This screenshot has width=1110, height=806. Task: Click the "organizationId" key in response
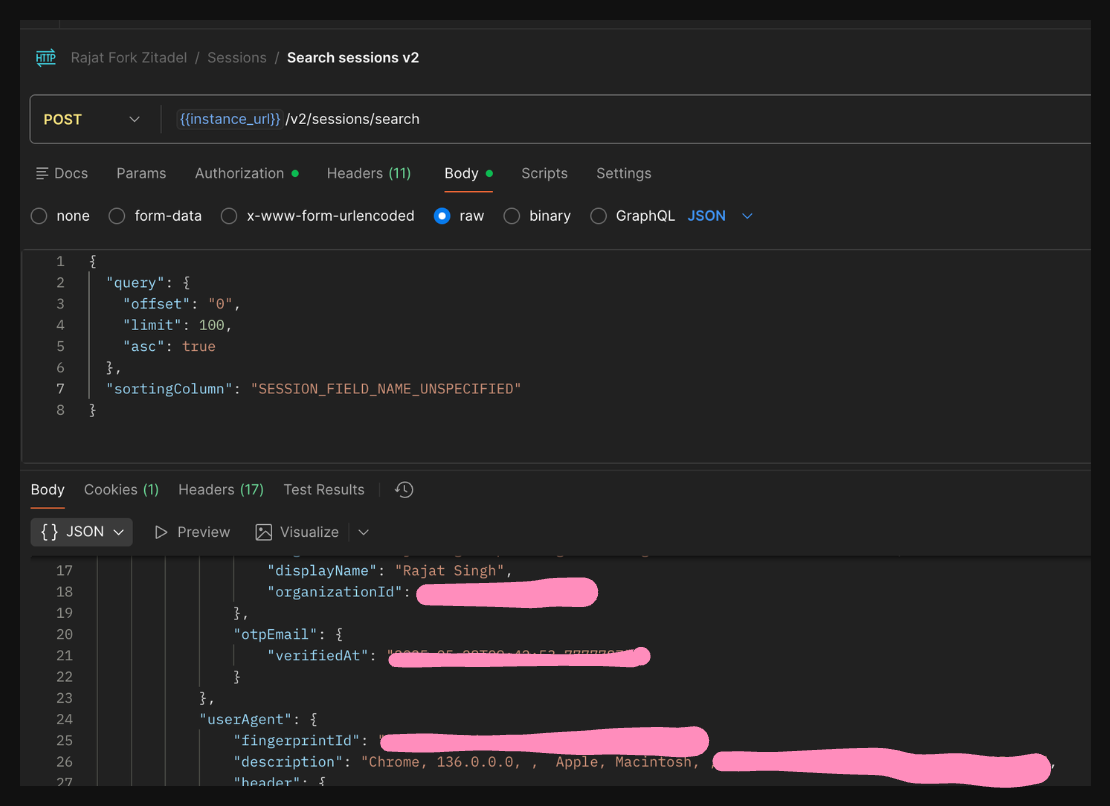point(335,592)
